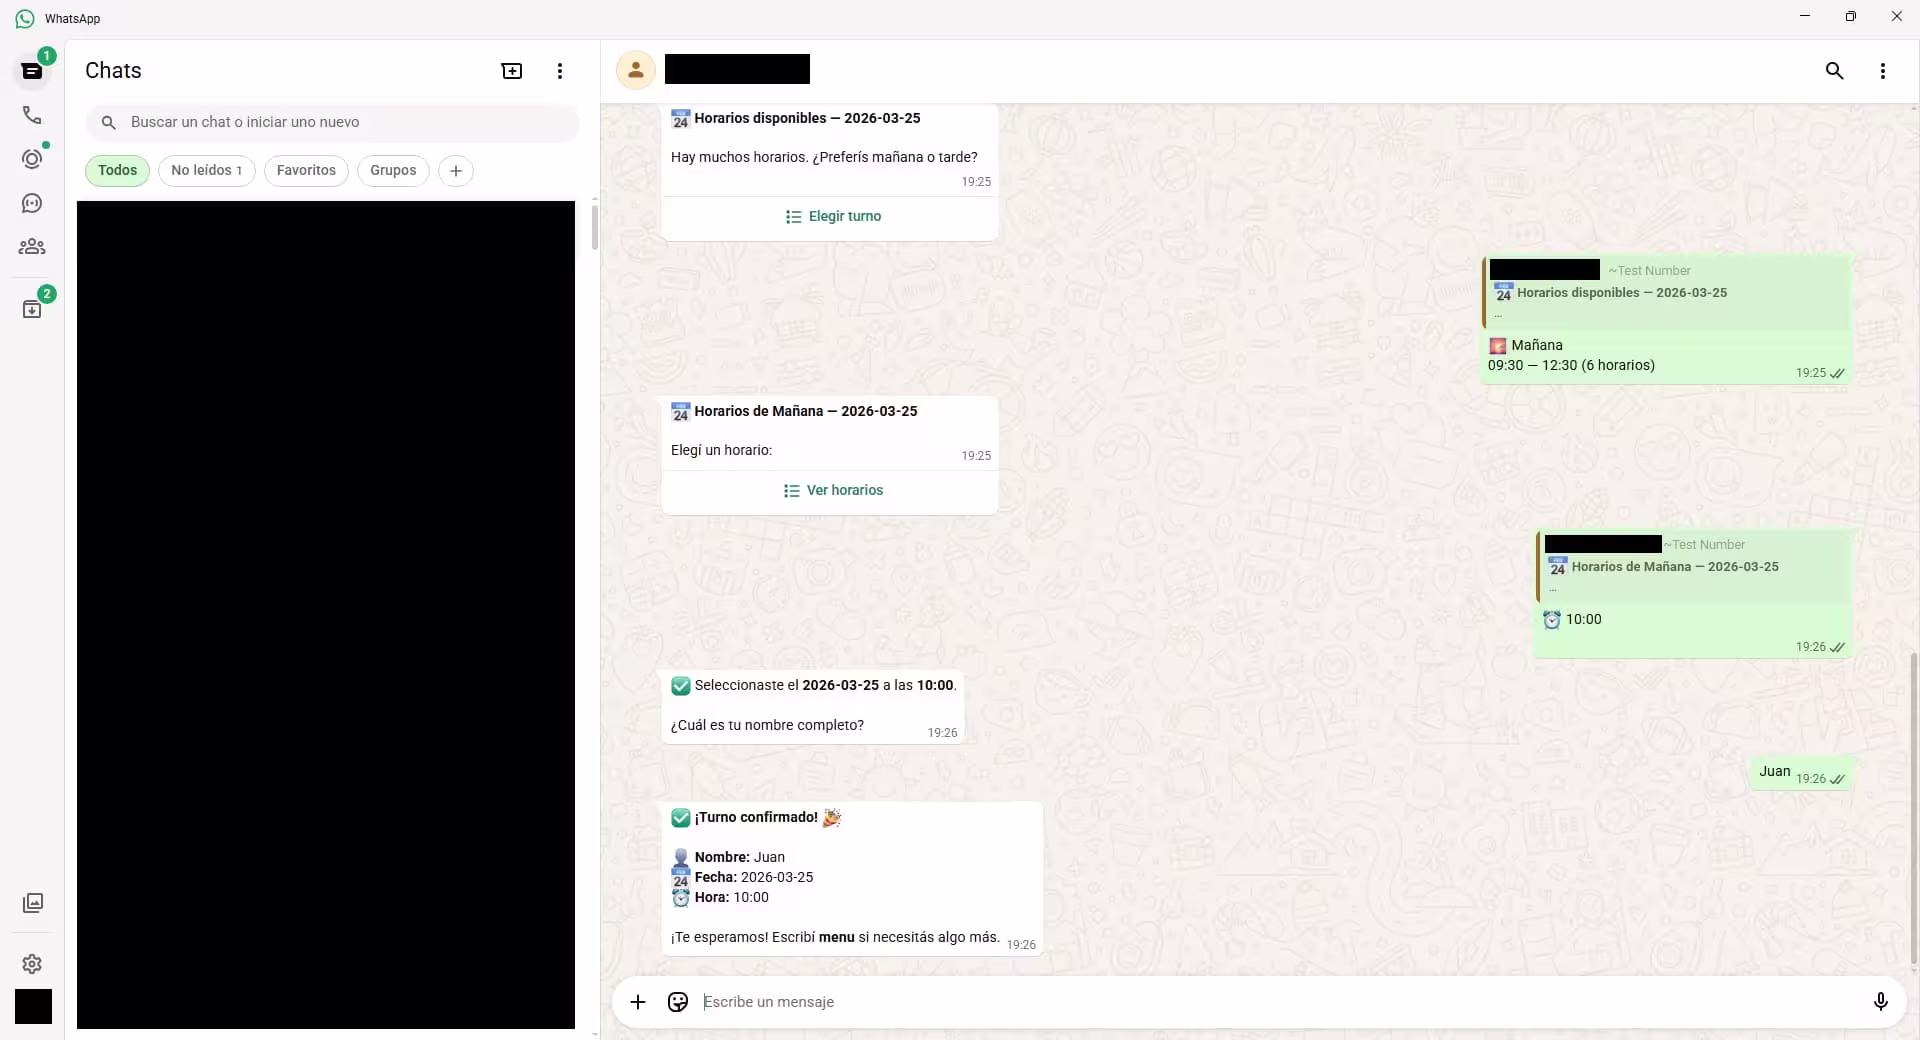
Task: Open the conversation options menu
Action: pos(1882,70)
